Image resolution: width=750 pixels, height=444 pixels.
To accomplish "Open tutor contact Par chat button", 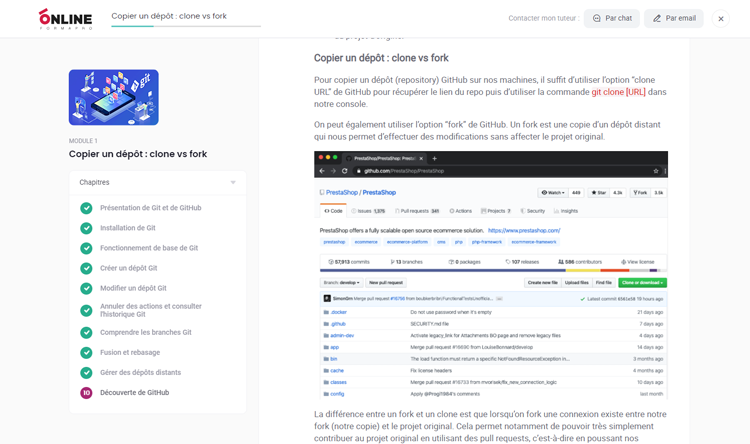I will [x=612, y=18].
